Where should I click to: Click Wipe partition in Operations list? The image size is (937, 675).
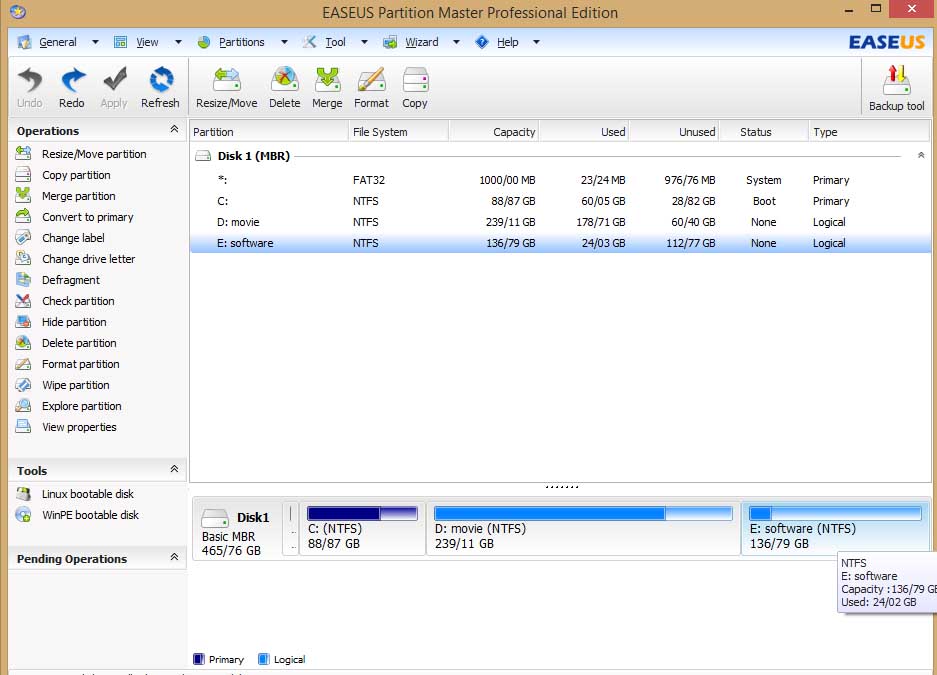coord(76,385)
